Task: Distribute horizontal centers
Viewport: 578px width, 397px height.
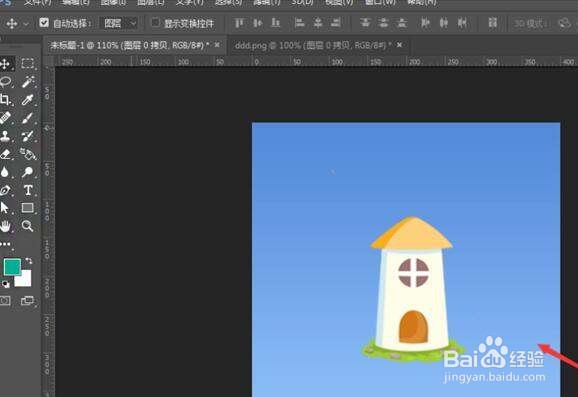Action: (444, 23)
